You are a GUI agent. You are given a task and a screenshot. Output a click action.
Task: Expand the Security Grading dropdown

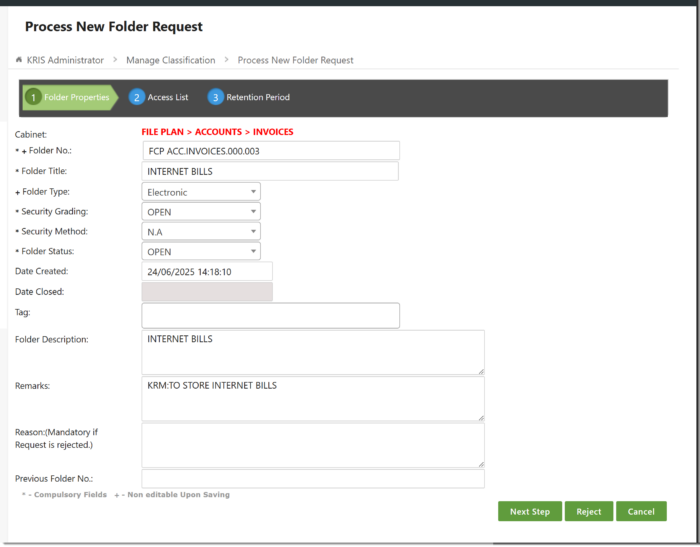(201, 212)
